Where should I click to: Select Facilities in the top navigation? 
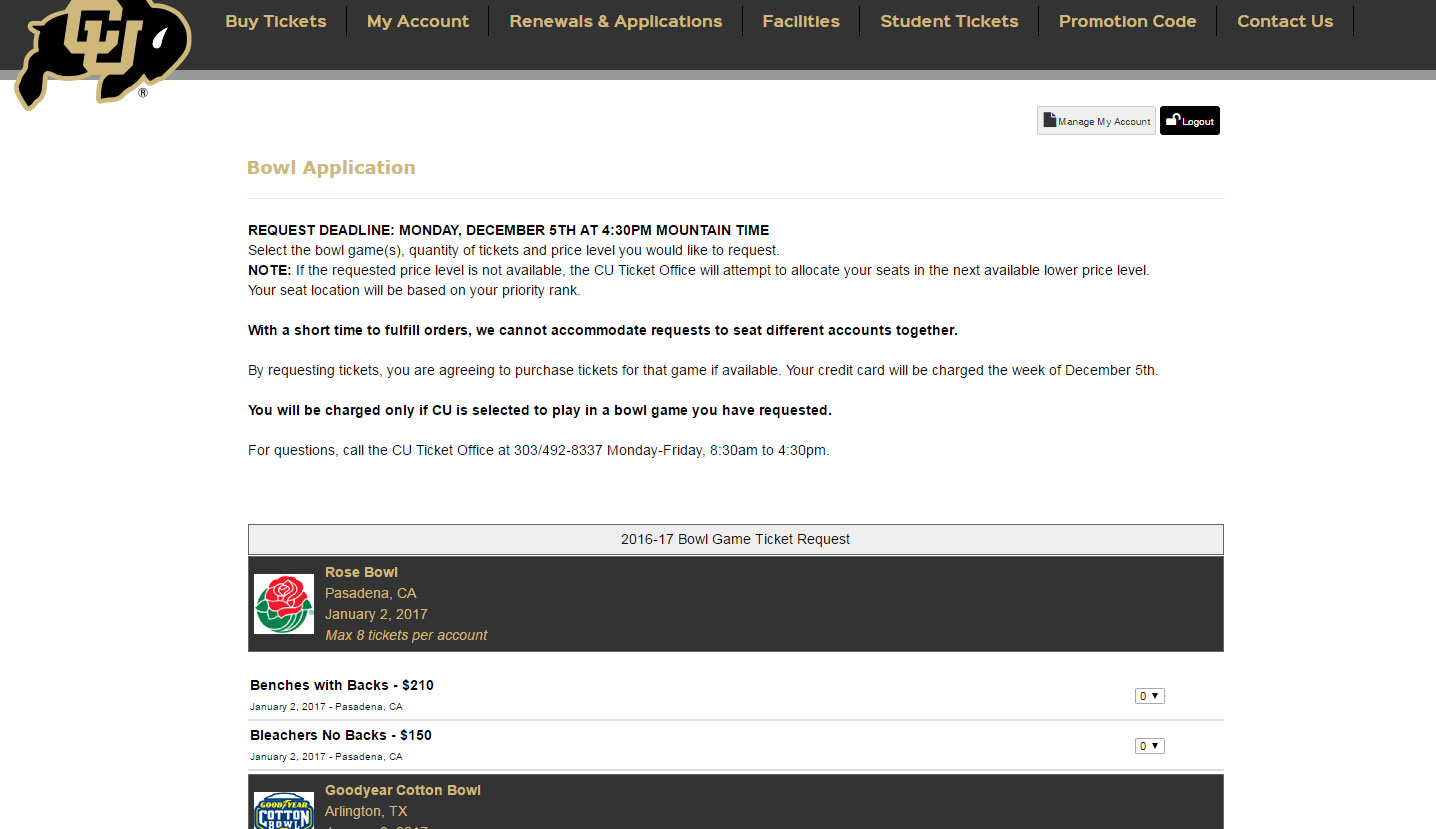pyautogui.click(x=801, y=21)
